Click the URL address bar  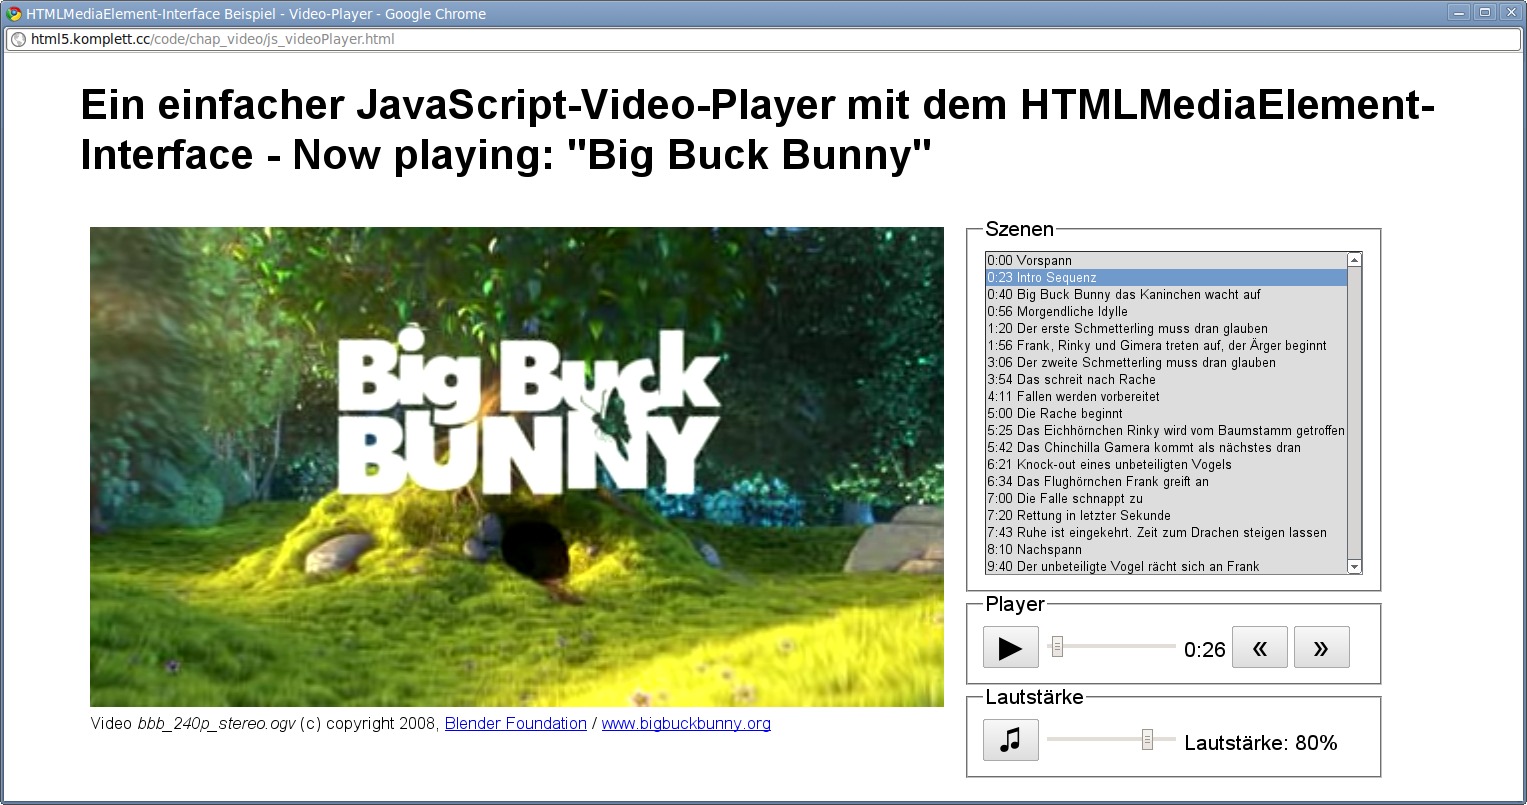(760, 40)
